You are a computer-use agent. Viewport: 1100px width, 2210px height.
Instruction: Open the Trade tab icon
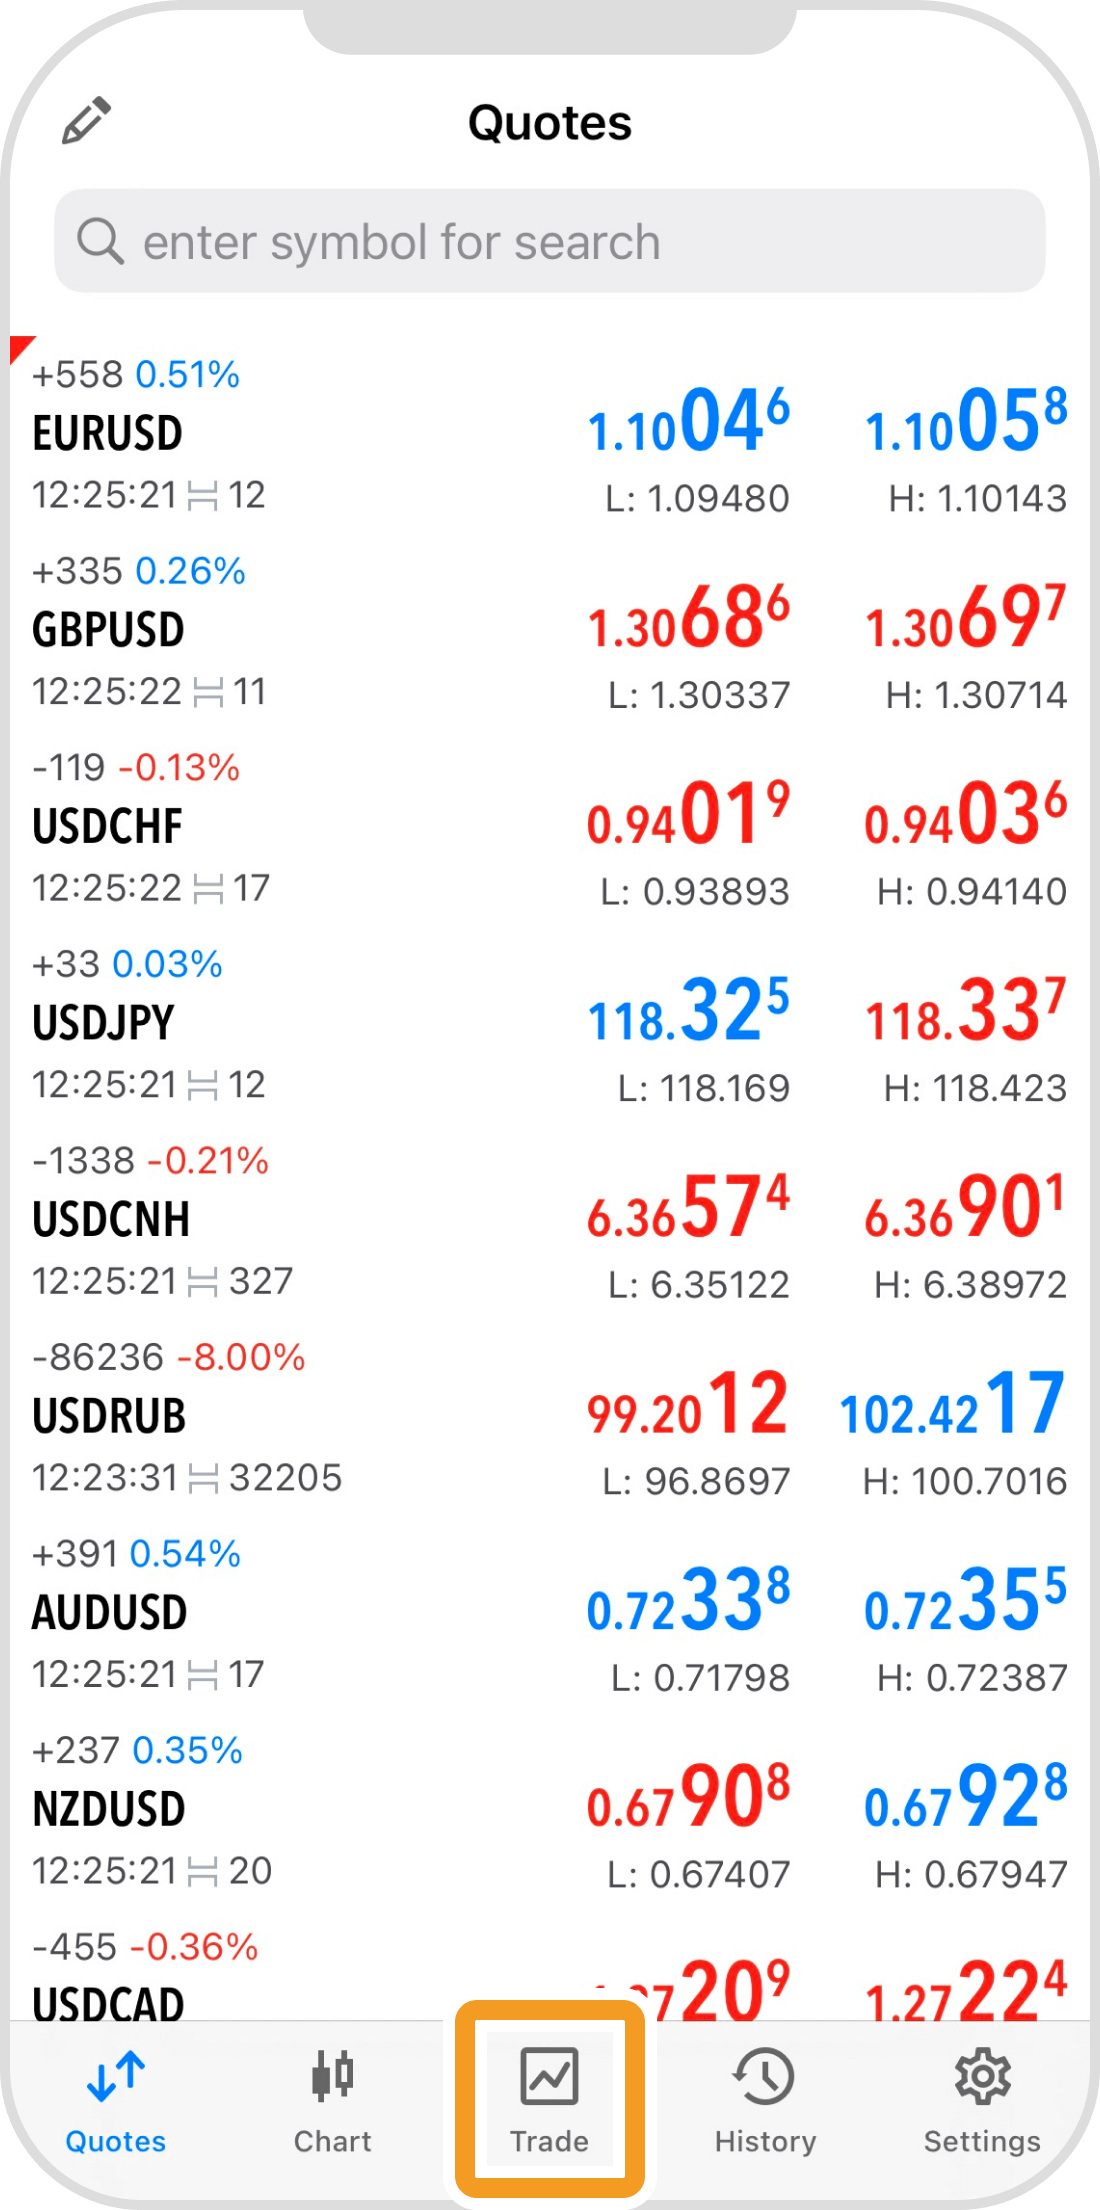(x=549, y=2077)
